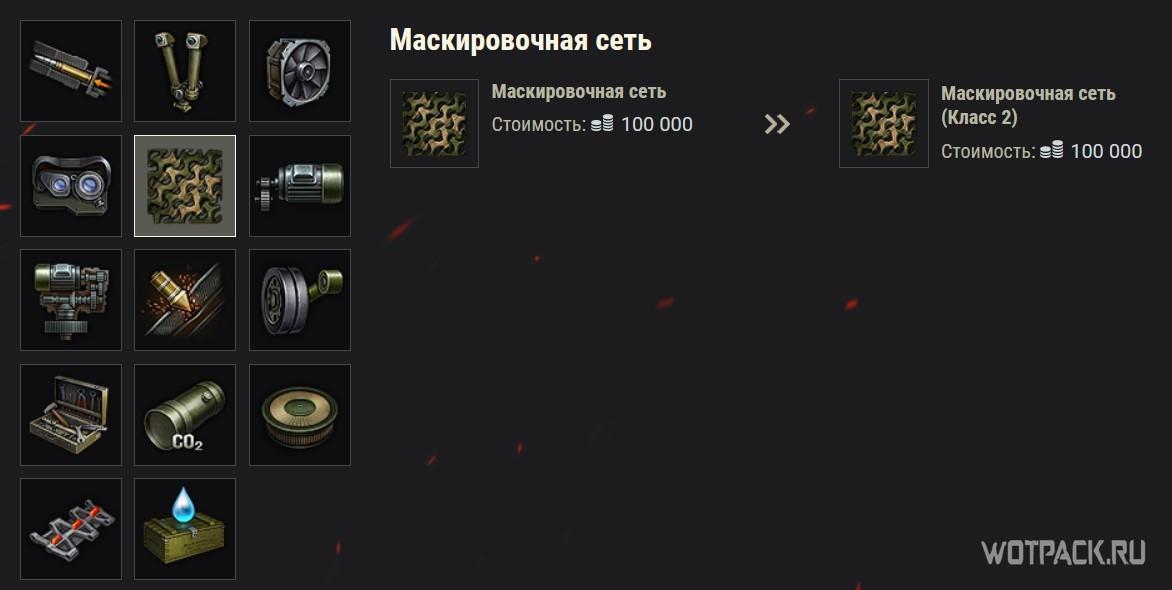Viewport: 1172px width, 590px height.
Task: Select the Toolbox equipment icon
Action: [71, 415]
